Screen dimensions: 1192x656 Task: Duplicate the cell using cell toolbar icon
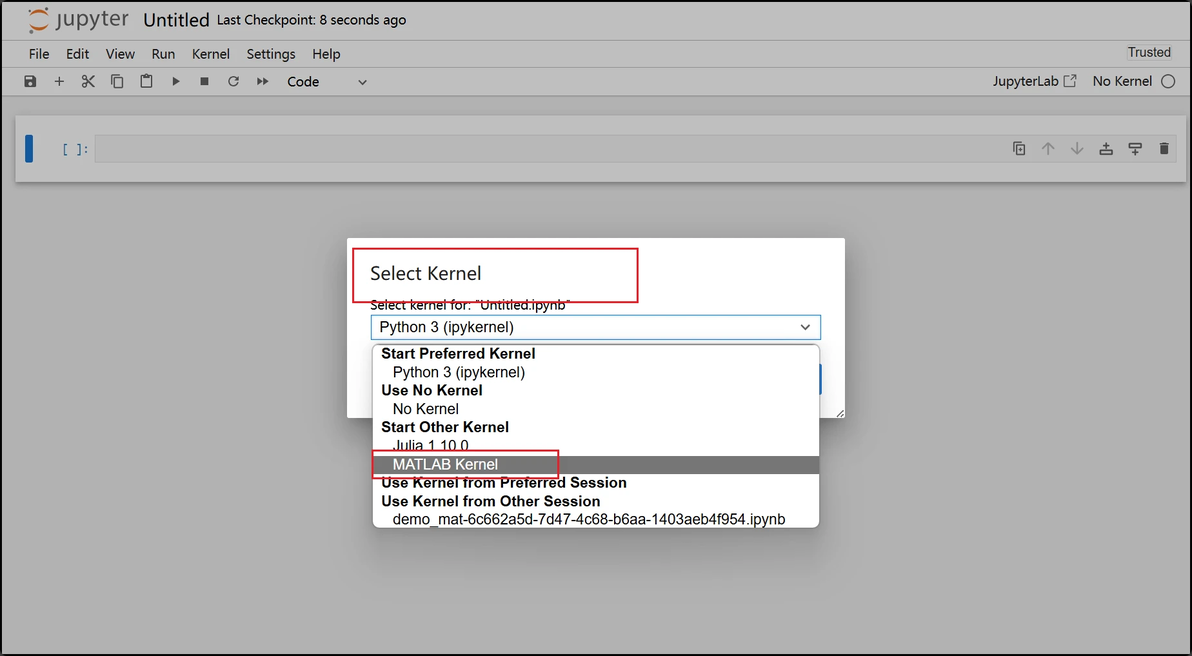(x=1019, y=149)
